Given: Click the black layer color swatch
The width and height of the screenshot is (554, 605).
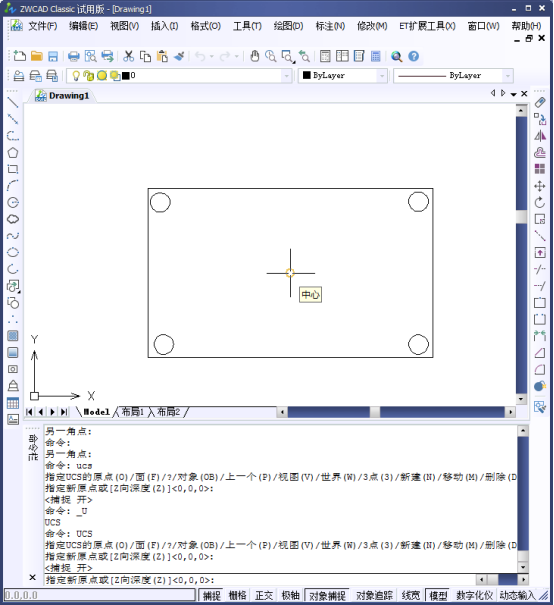Looking at the screenshot, I should pyautogui.click(x=126, y=76).
